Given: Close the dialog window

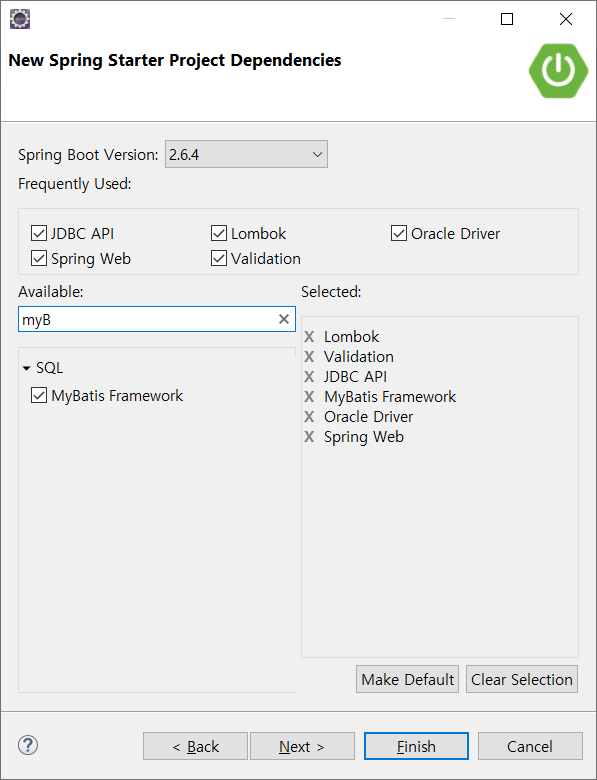Looking at the screenshot, I should pos(566,19).
